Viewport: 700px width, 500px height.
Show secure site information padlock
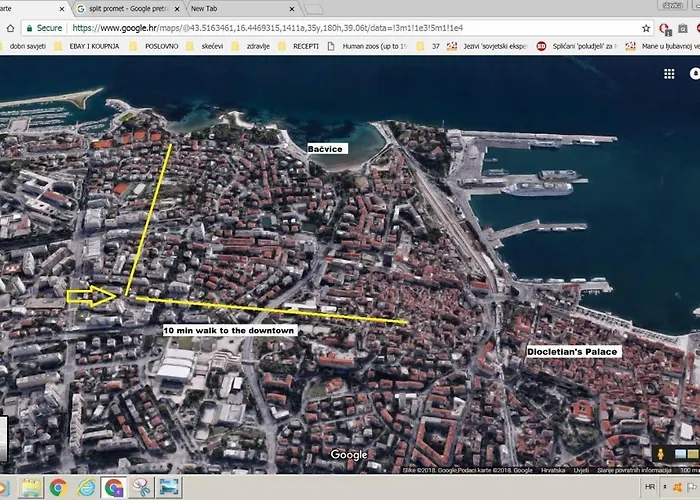point(29,28)
